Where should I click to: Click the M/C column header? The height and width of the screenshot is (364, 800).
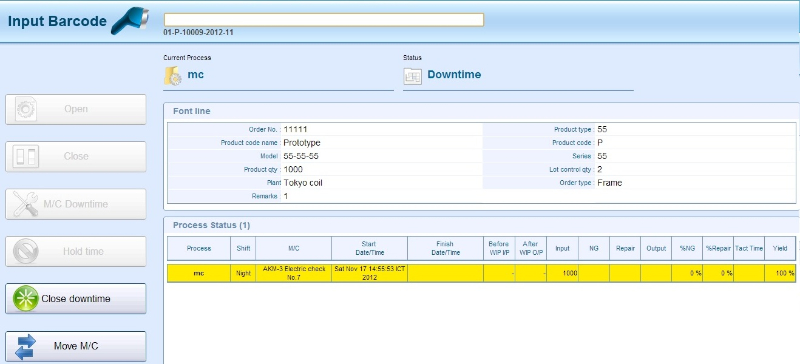294,249
